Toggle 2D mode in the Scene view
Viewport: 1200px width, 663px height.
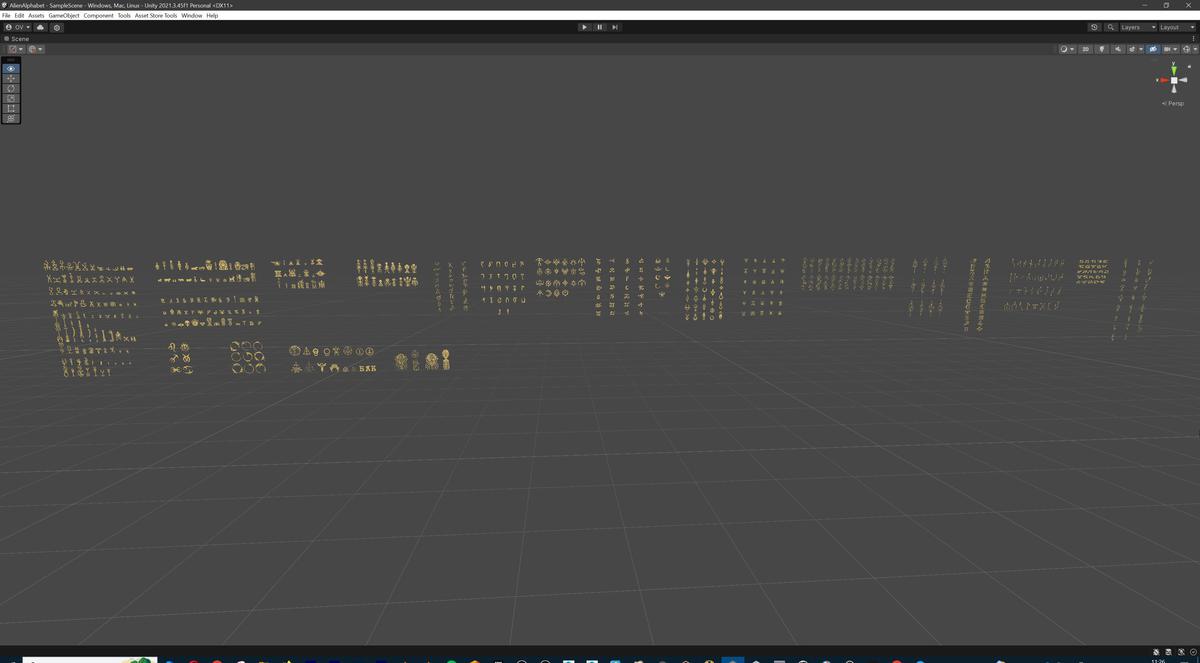click(x=1086, y=49)
